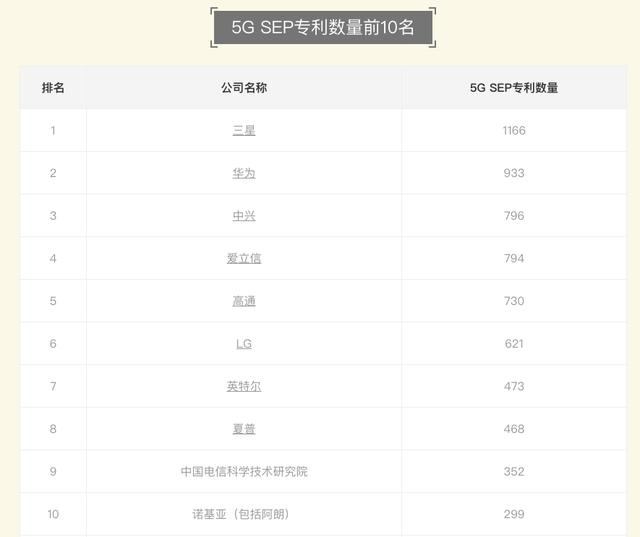This screenshot has width=640, height=537.
Task: Select the 730 patent count cell
Action: point(514,301)
